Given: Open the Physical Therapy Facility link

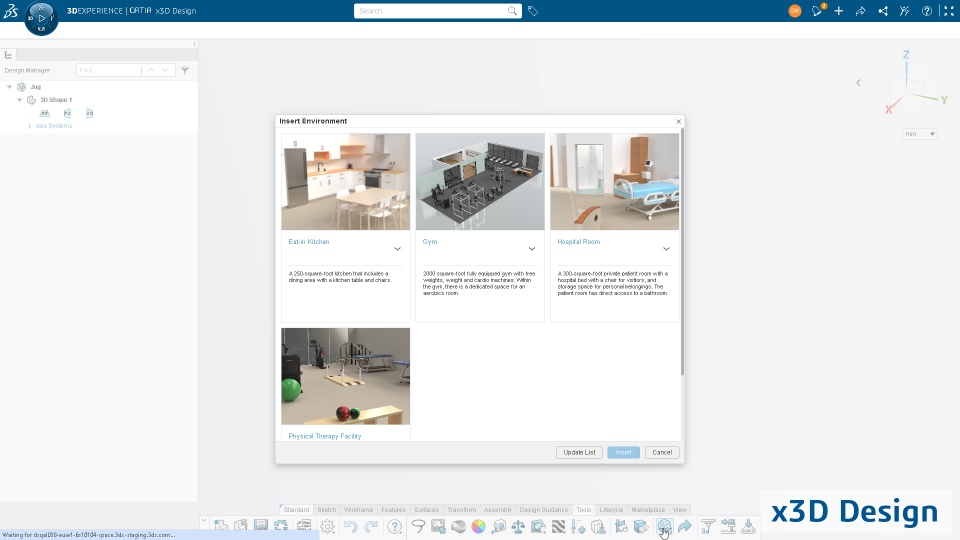Looking at the screenshot, I should tap(324, 436).
